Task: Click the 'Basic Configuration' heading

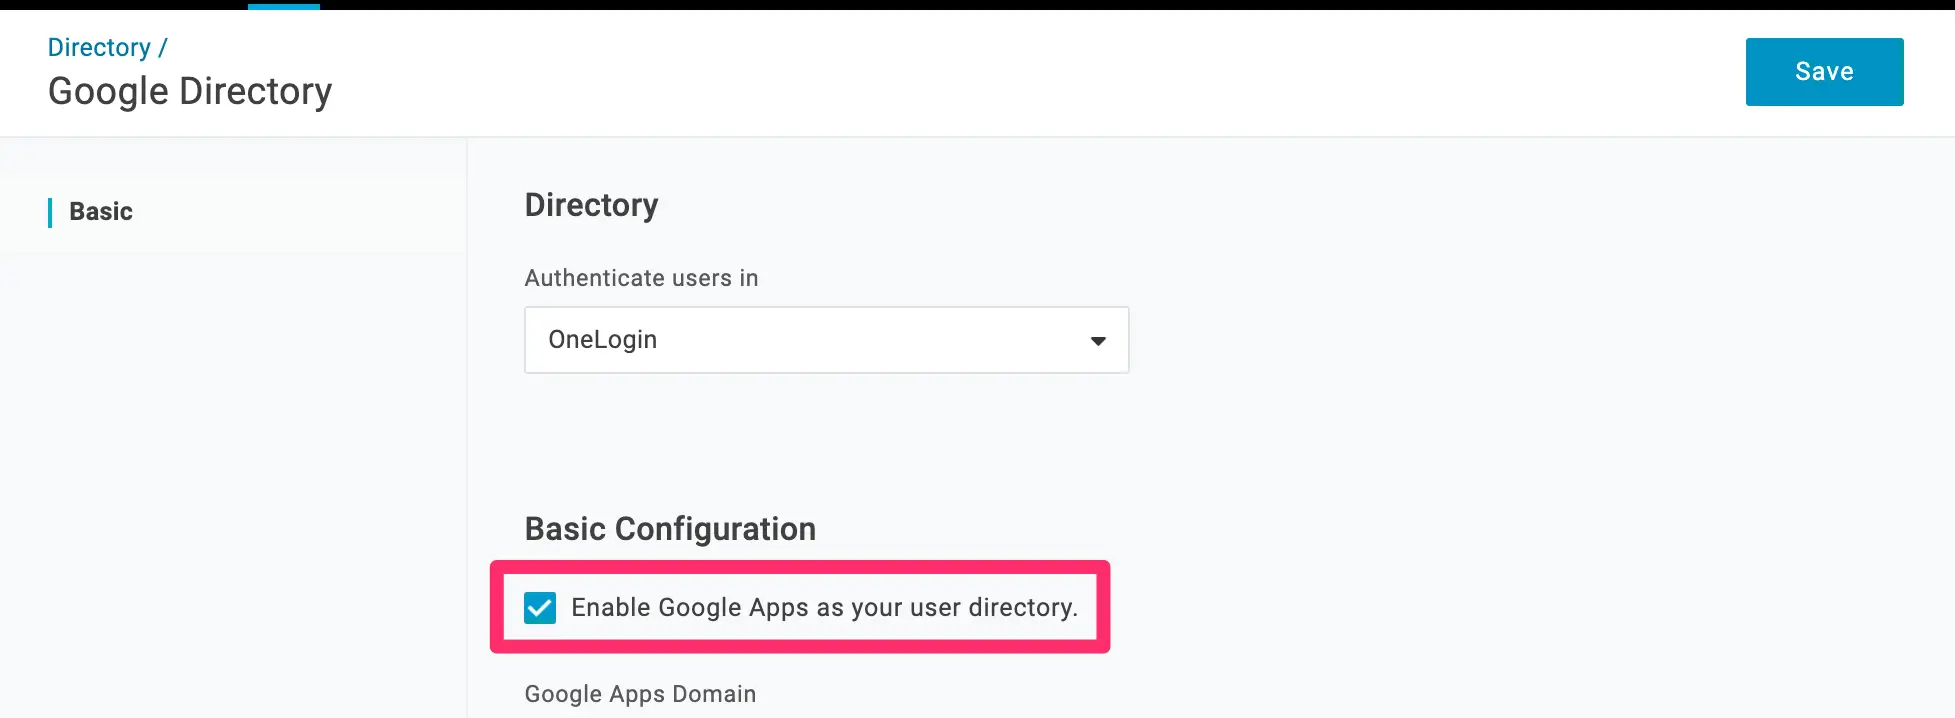Action: 670,529
